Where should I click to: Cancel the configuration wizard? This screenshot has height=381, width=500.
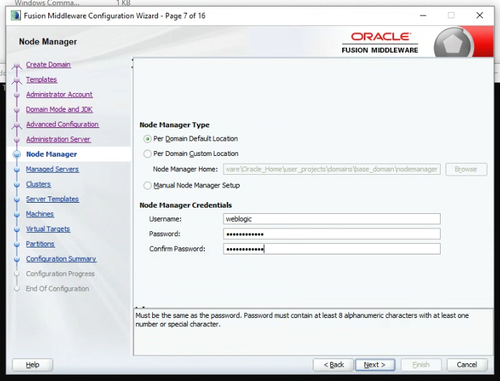point(467,365)
